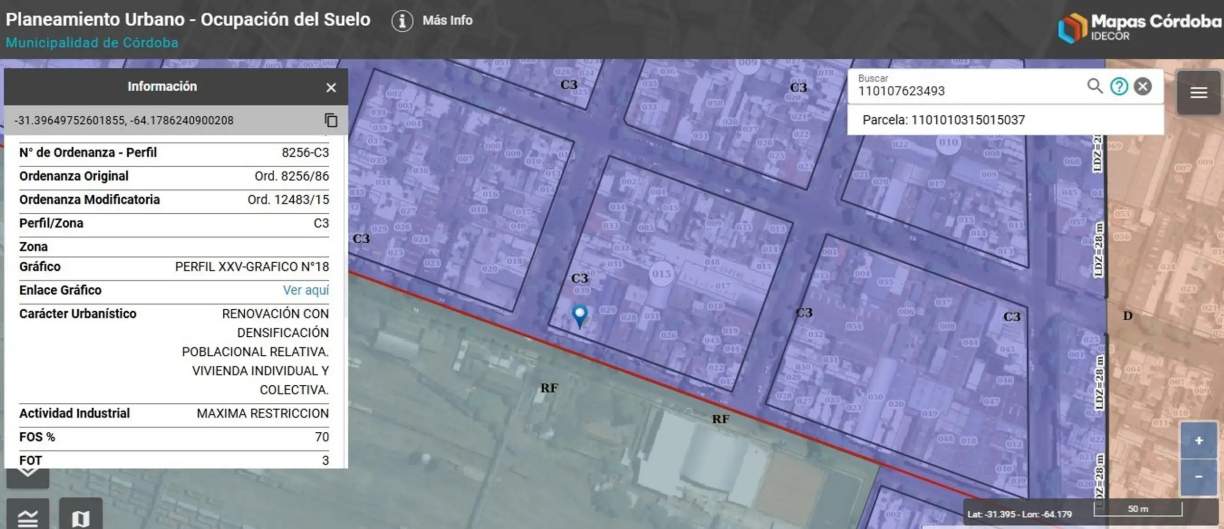Click into the Buscar search field
Screen dimensions: 1224x529
click(965, 91)
